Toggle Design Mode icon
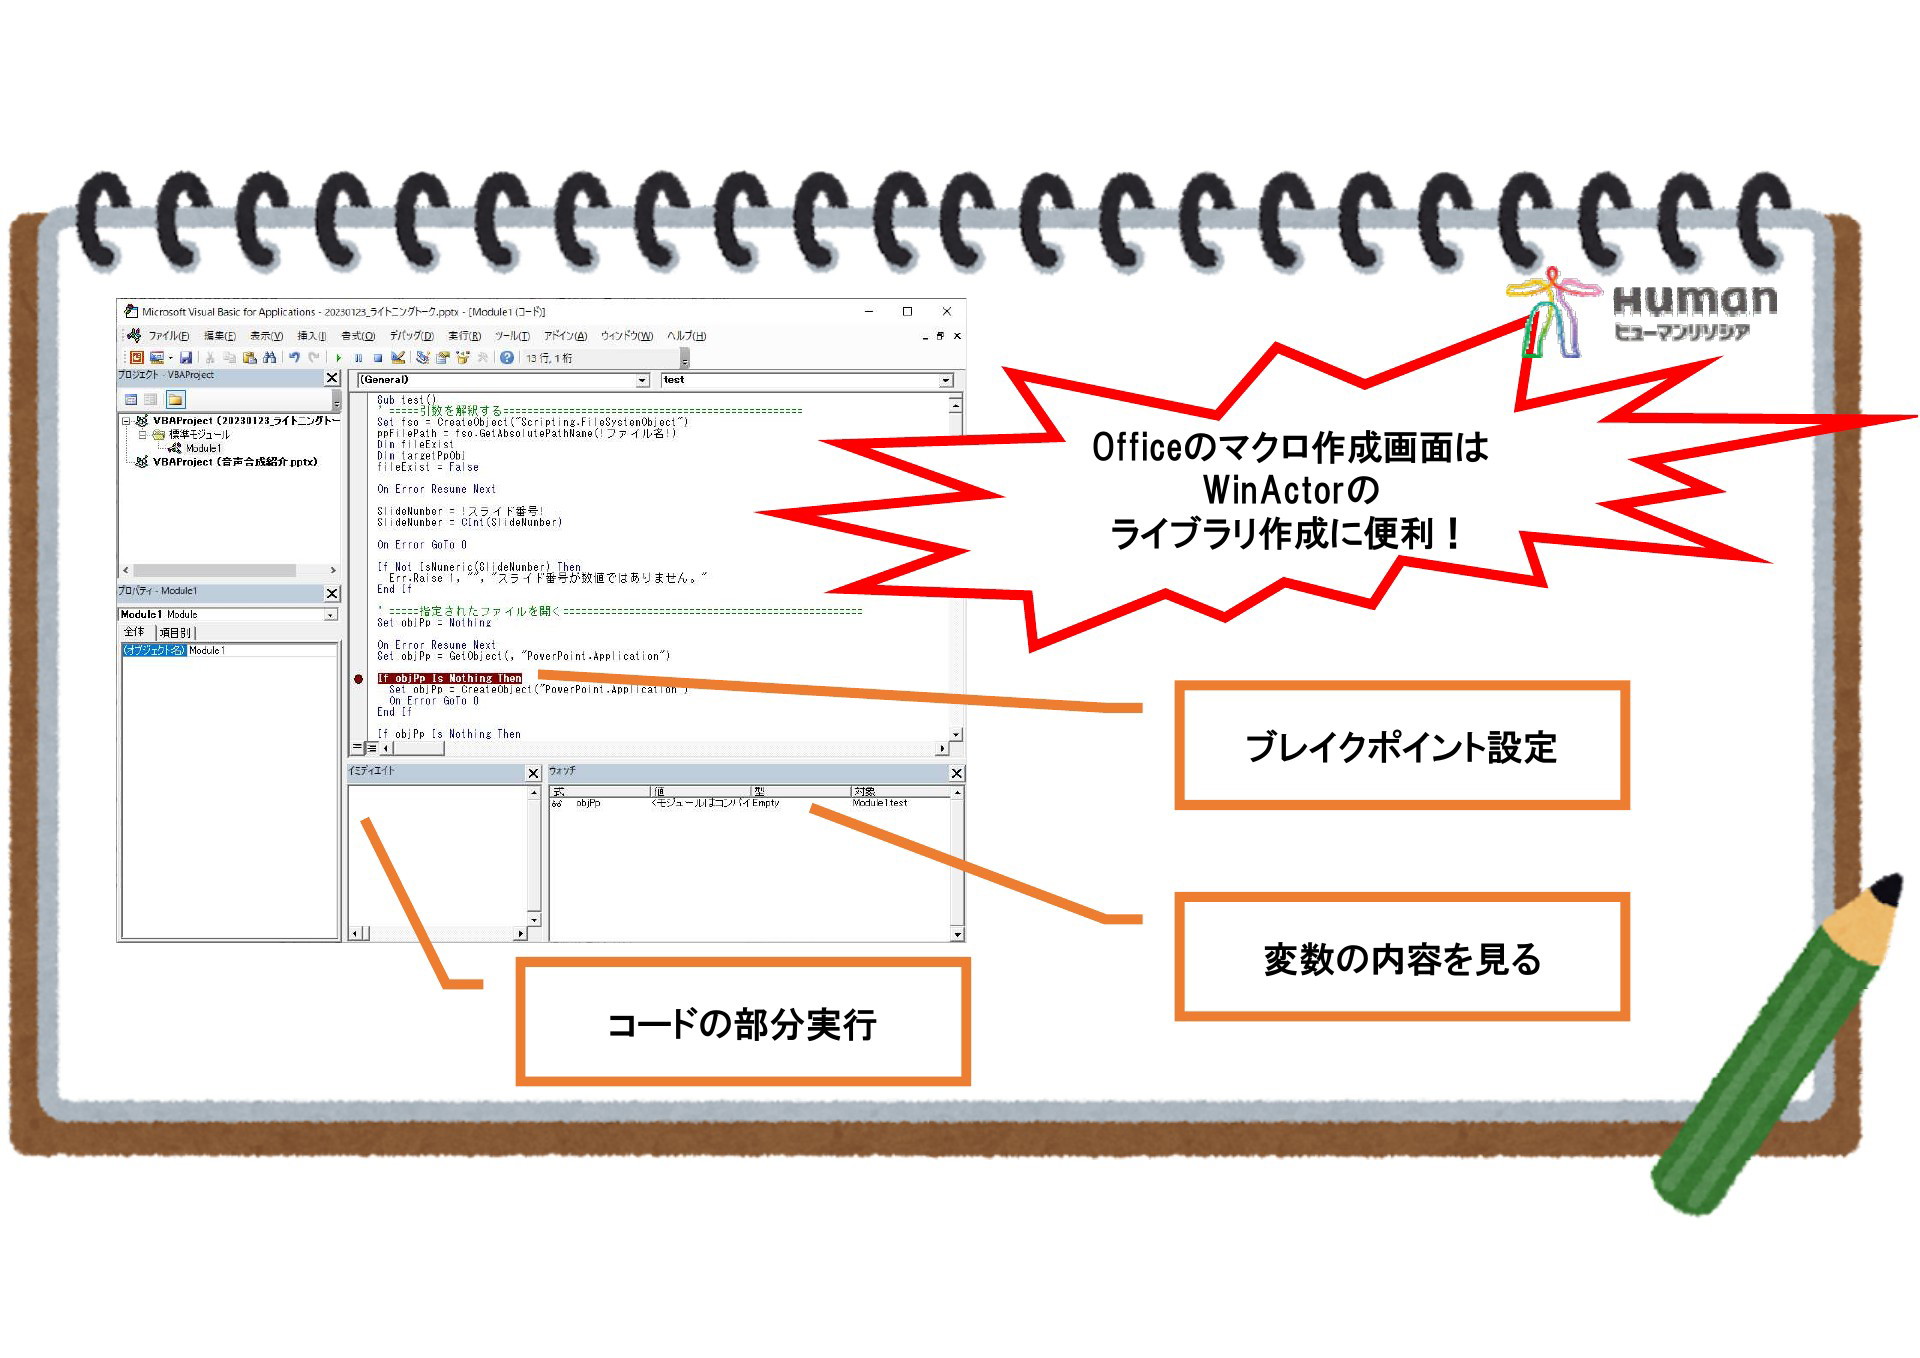This screenshot has height=1358, width=1920. (x=398, y=357)
